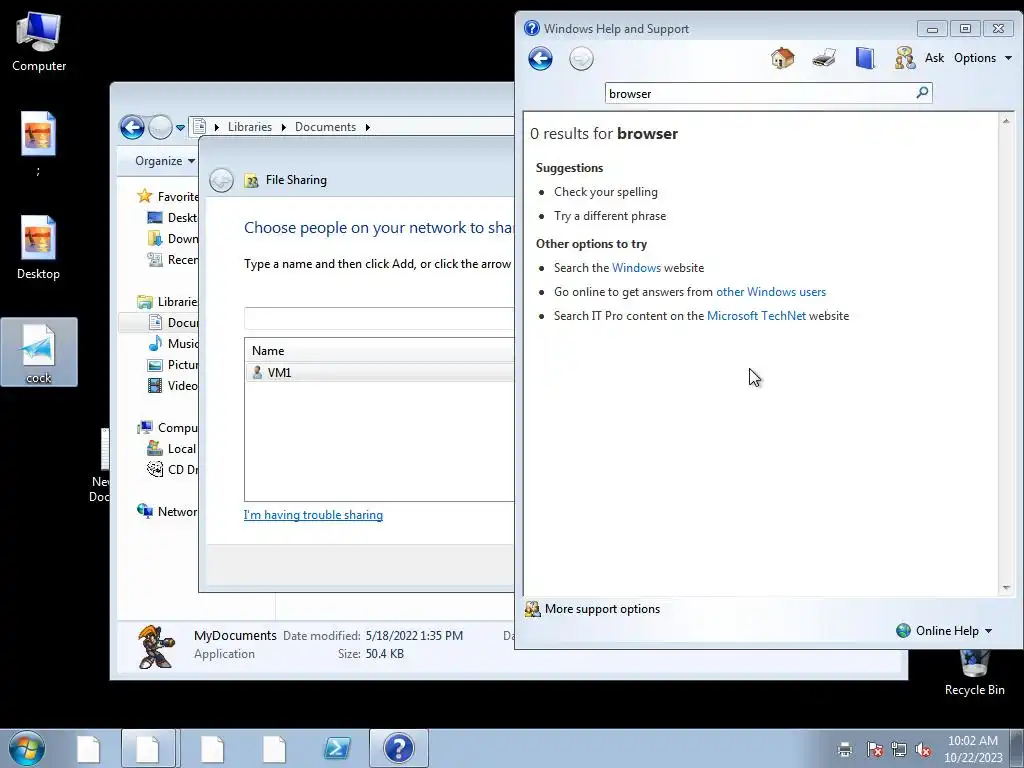
Task: Click Documents in the Explorer address bar
Action: 325,127
